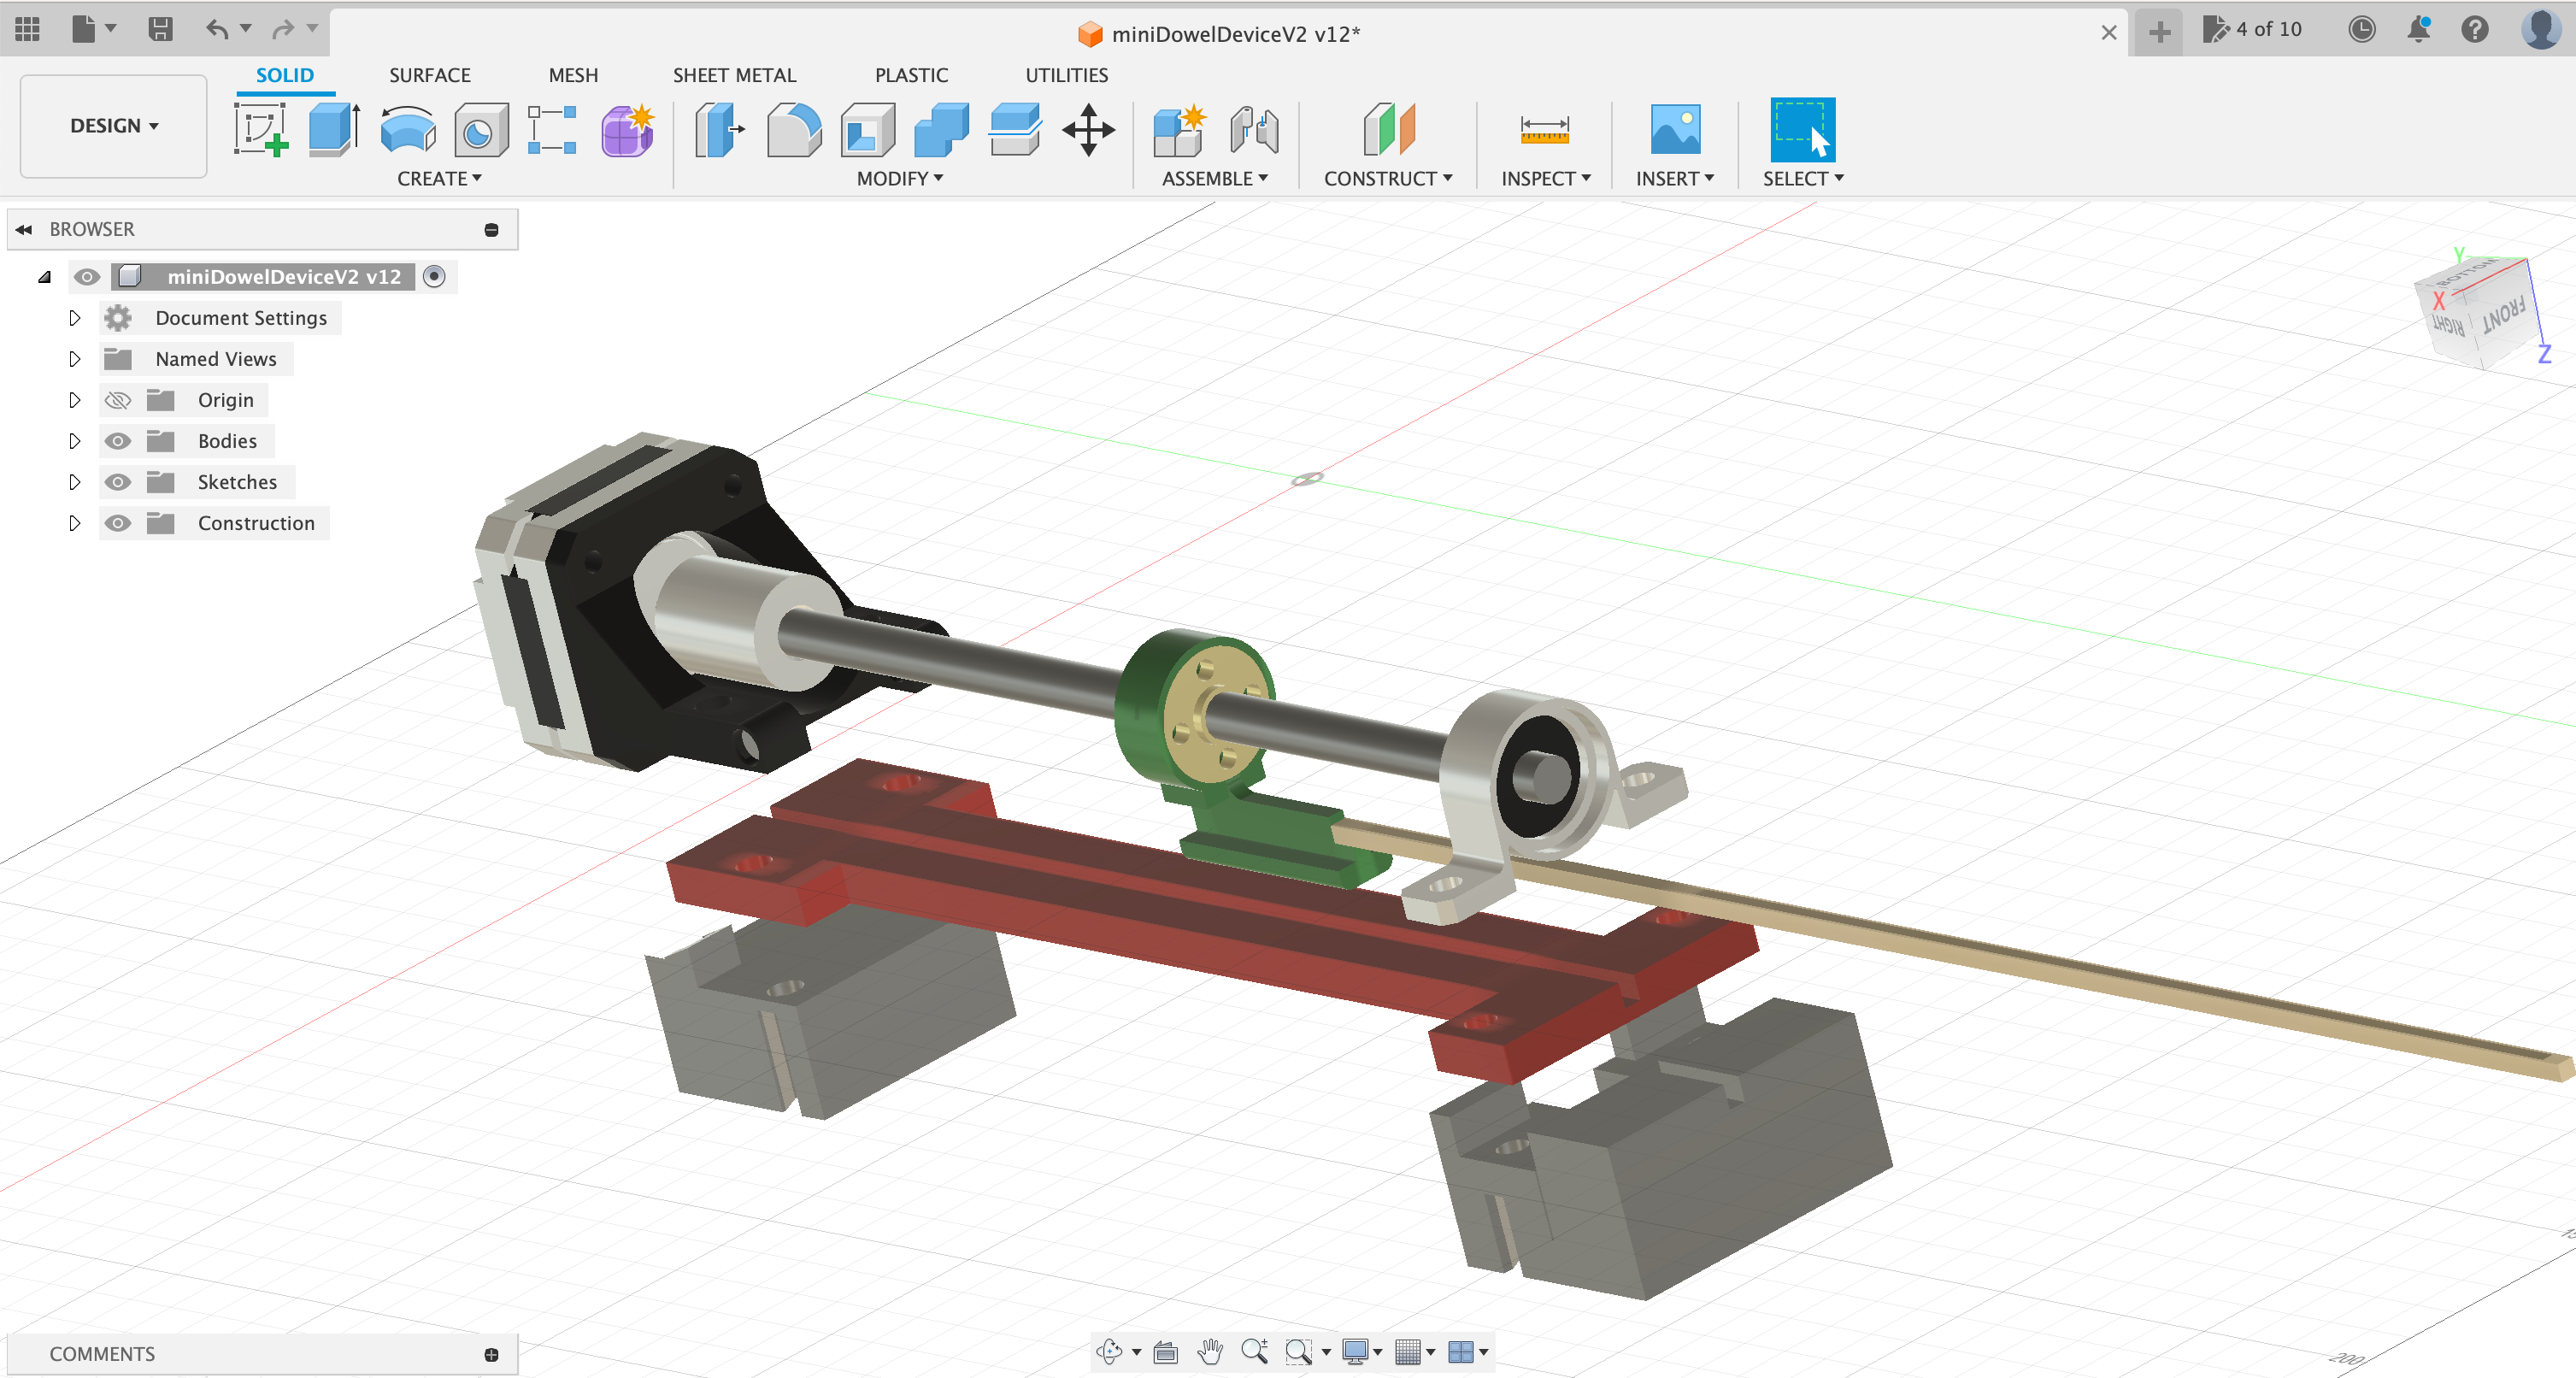Click the Measure tool icon
This screenshot has height=1378, width=2576.
coord(1544,130)
